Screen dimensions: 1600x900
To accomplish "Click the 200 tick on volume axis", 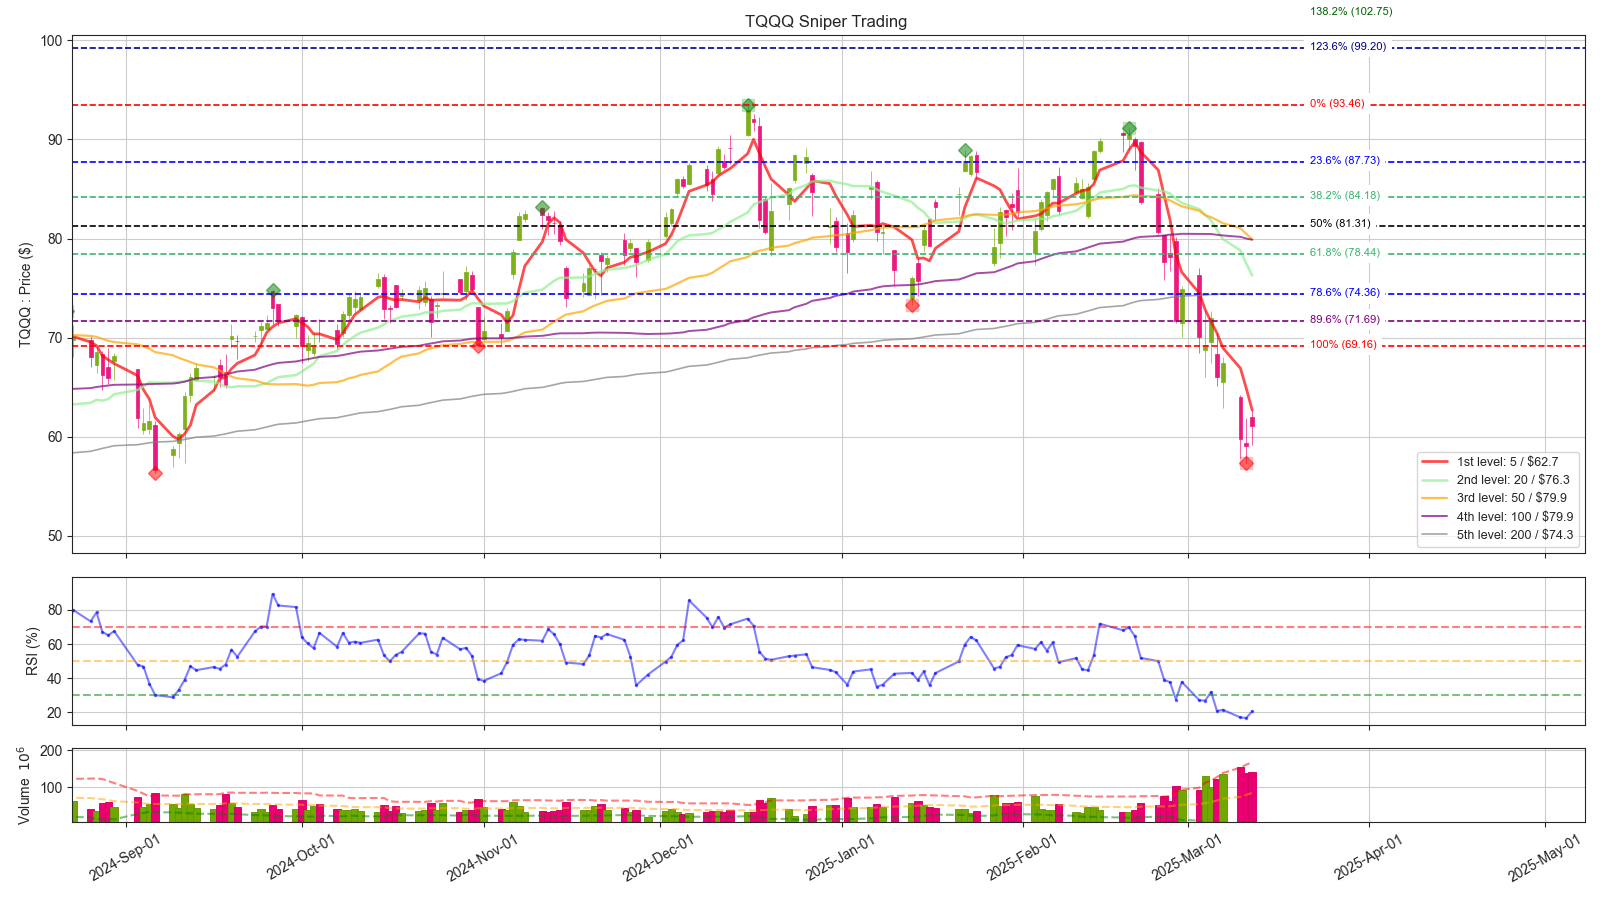I will [x=52, y=751].
